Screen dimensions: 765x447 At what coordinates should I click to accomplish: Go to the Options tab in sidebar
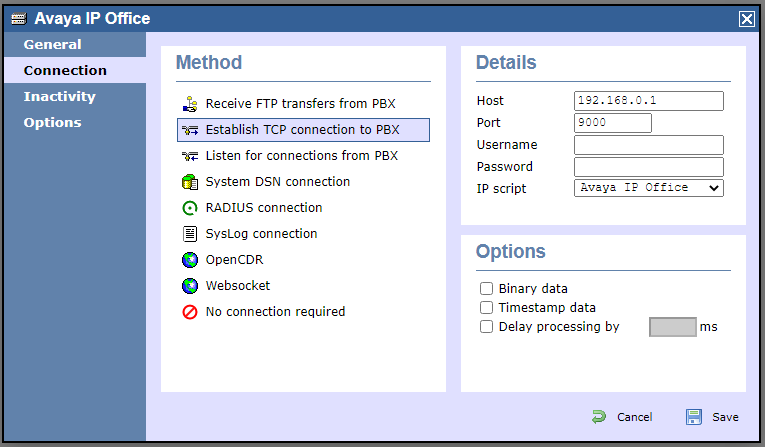pyautogui.click(x=75, y=122)
